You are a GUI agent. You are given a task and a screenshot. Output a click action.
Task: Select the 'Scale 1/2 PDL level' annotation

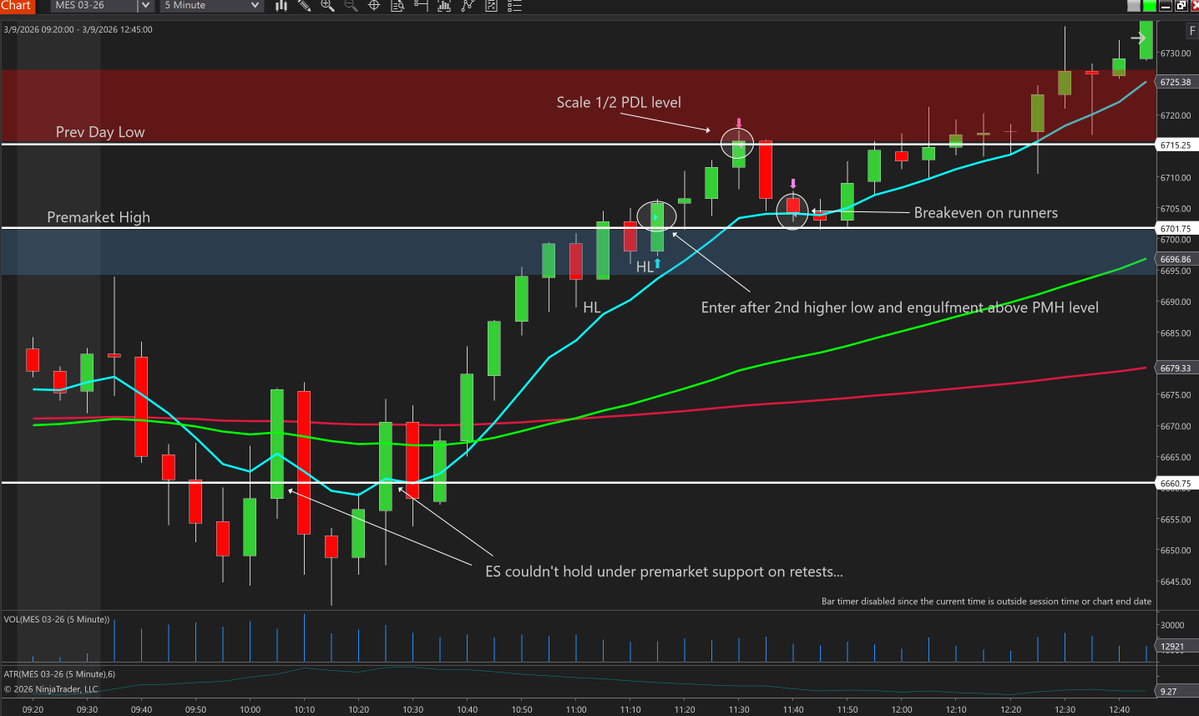point(619,102)
